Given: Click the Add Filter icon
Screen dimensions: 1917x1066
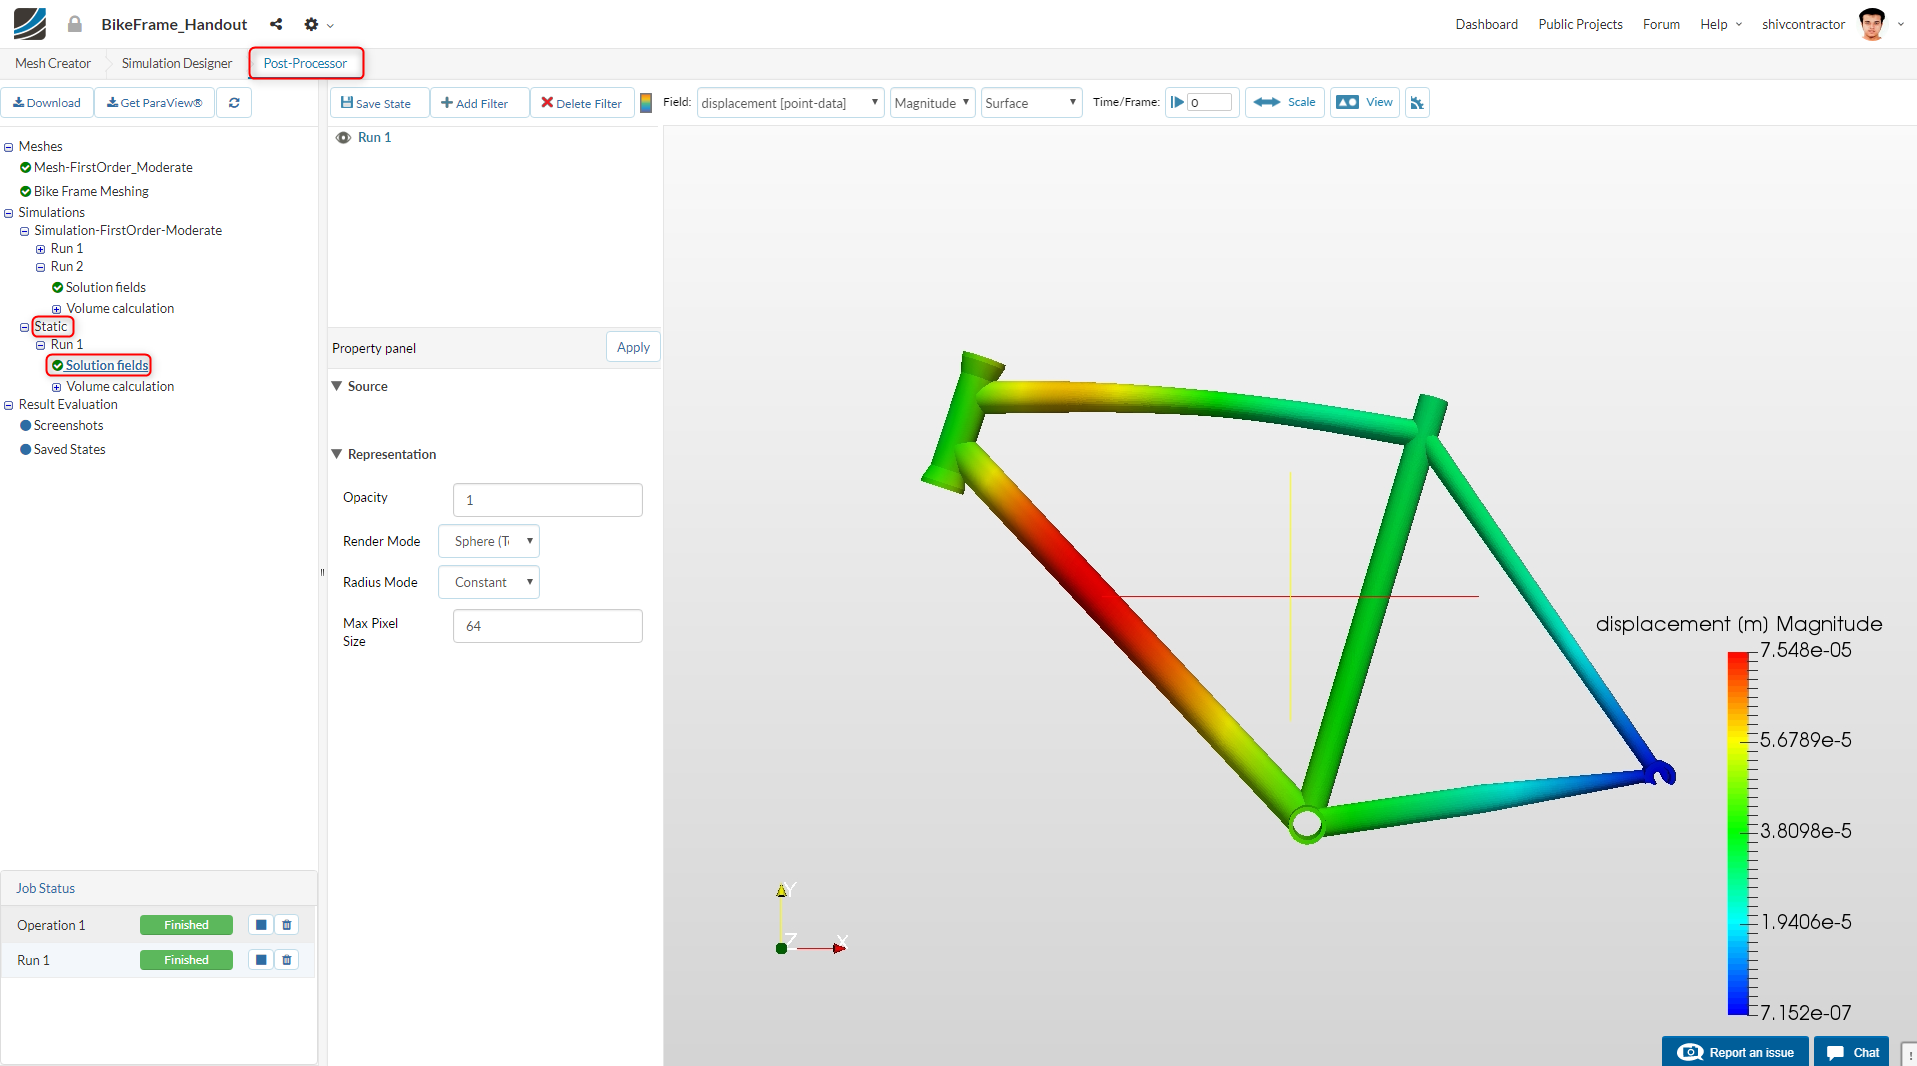Looking at the screenshot, I should point(452,102).
